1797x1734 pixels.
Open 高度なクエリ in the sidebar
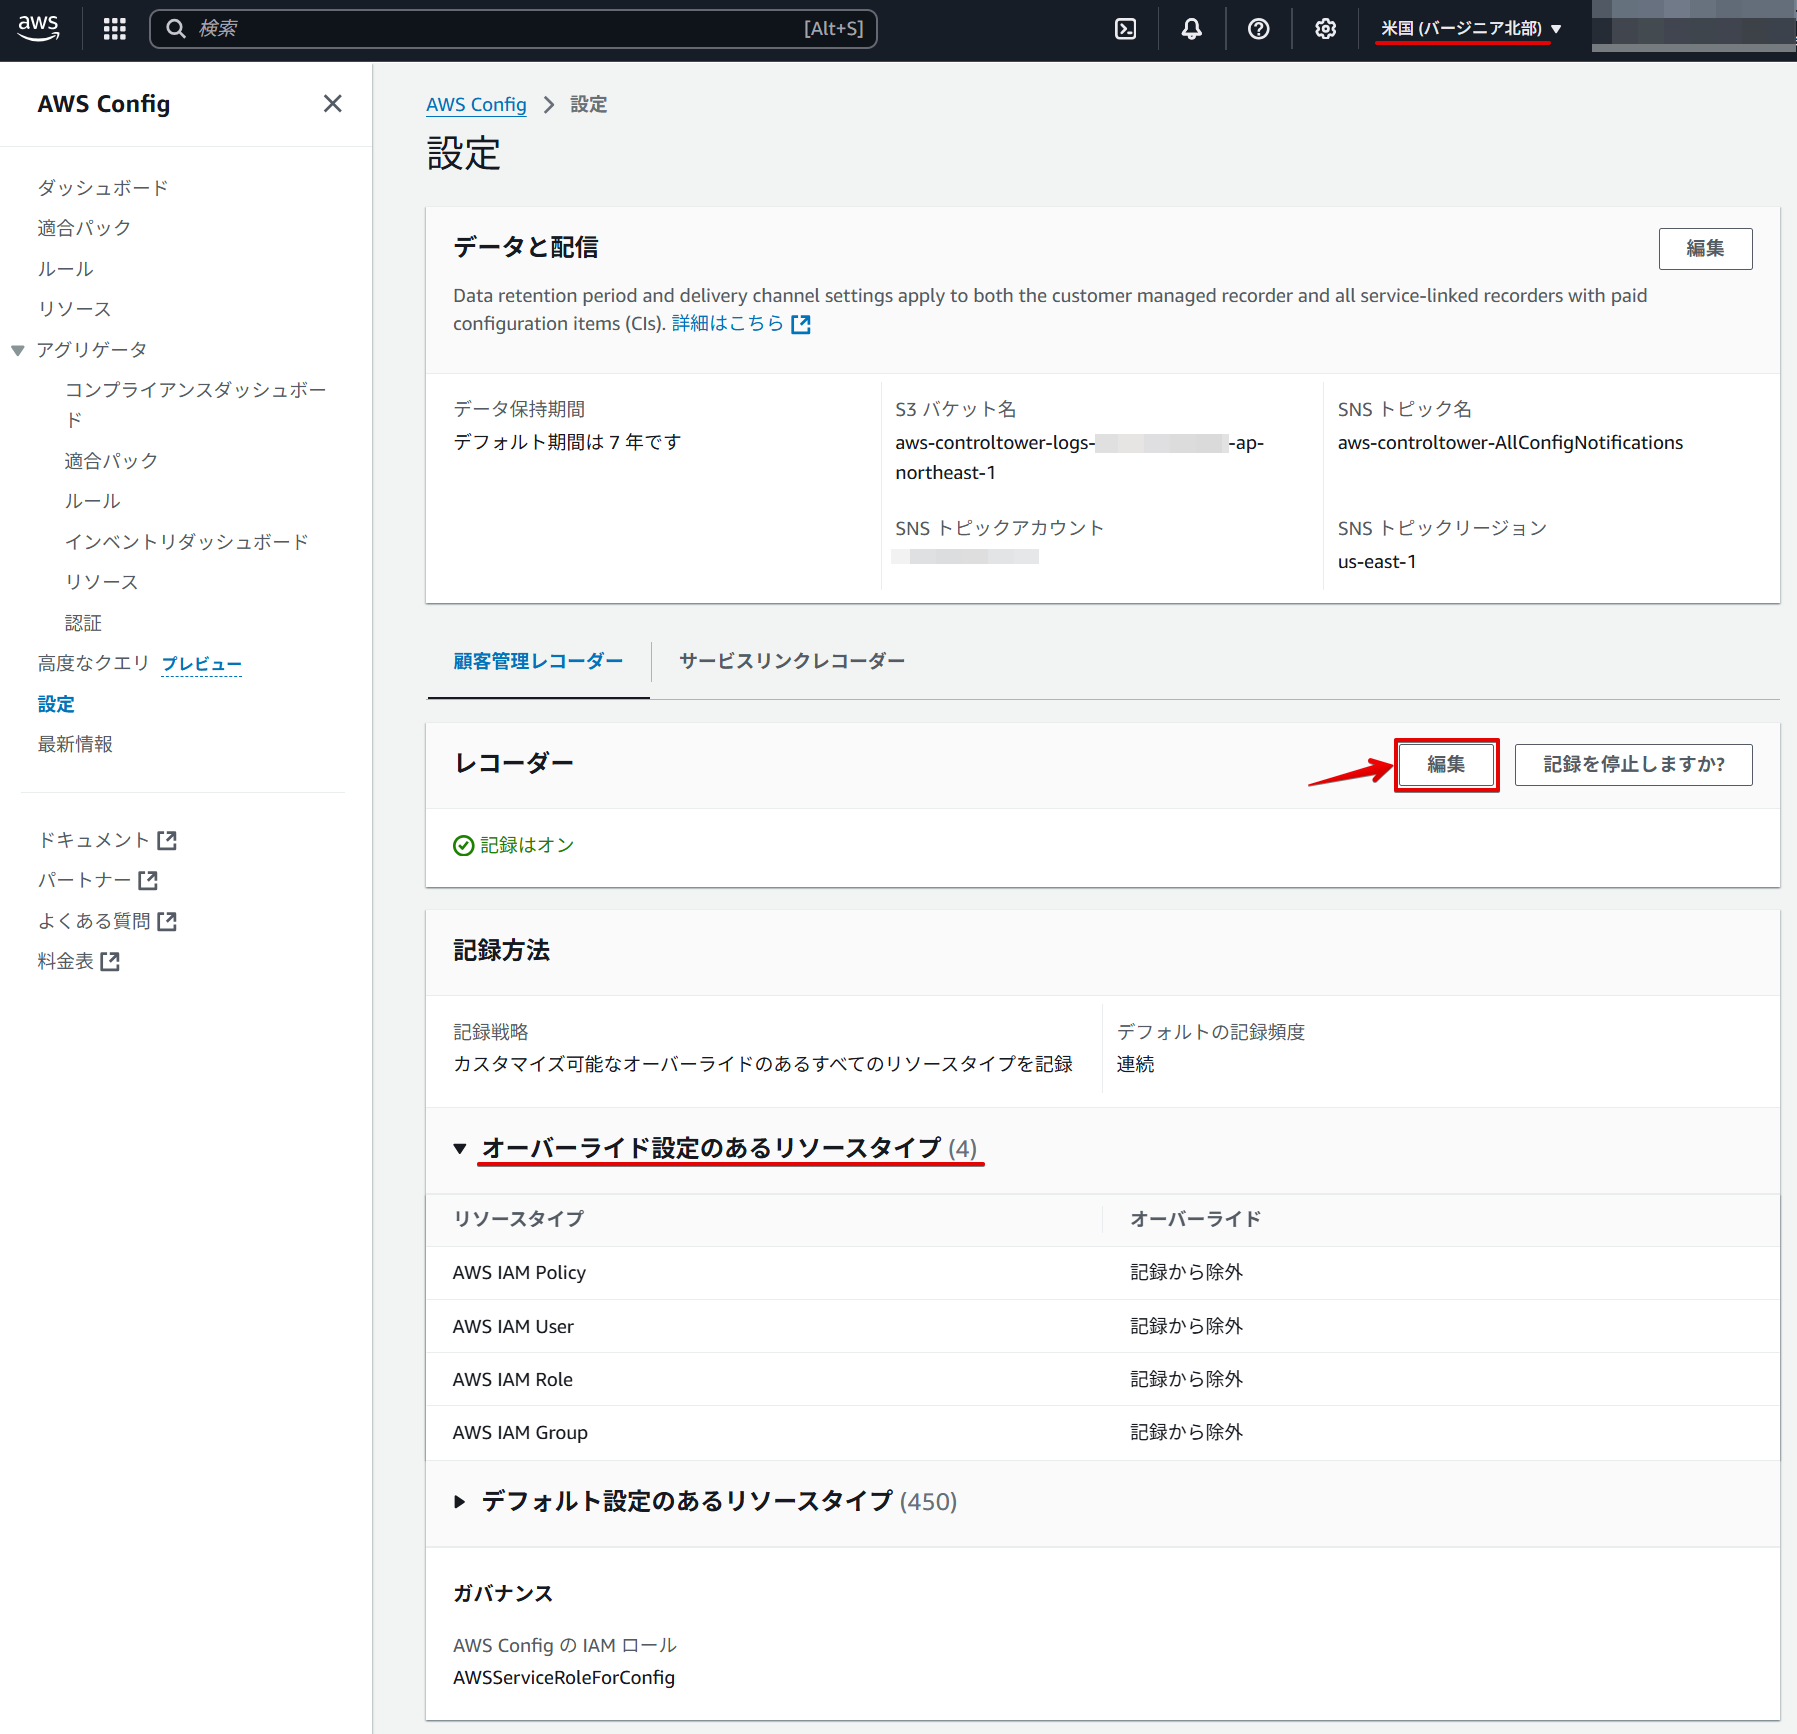[x=93, y=663]
